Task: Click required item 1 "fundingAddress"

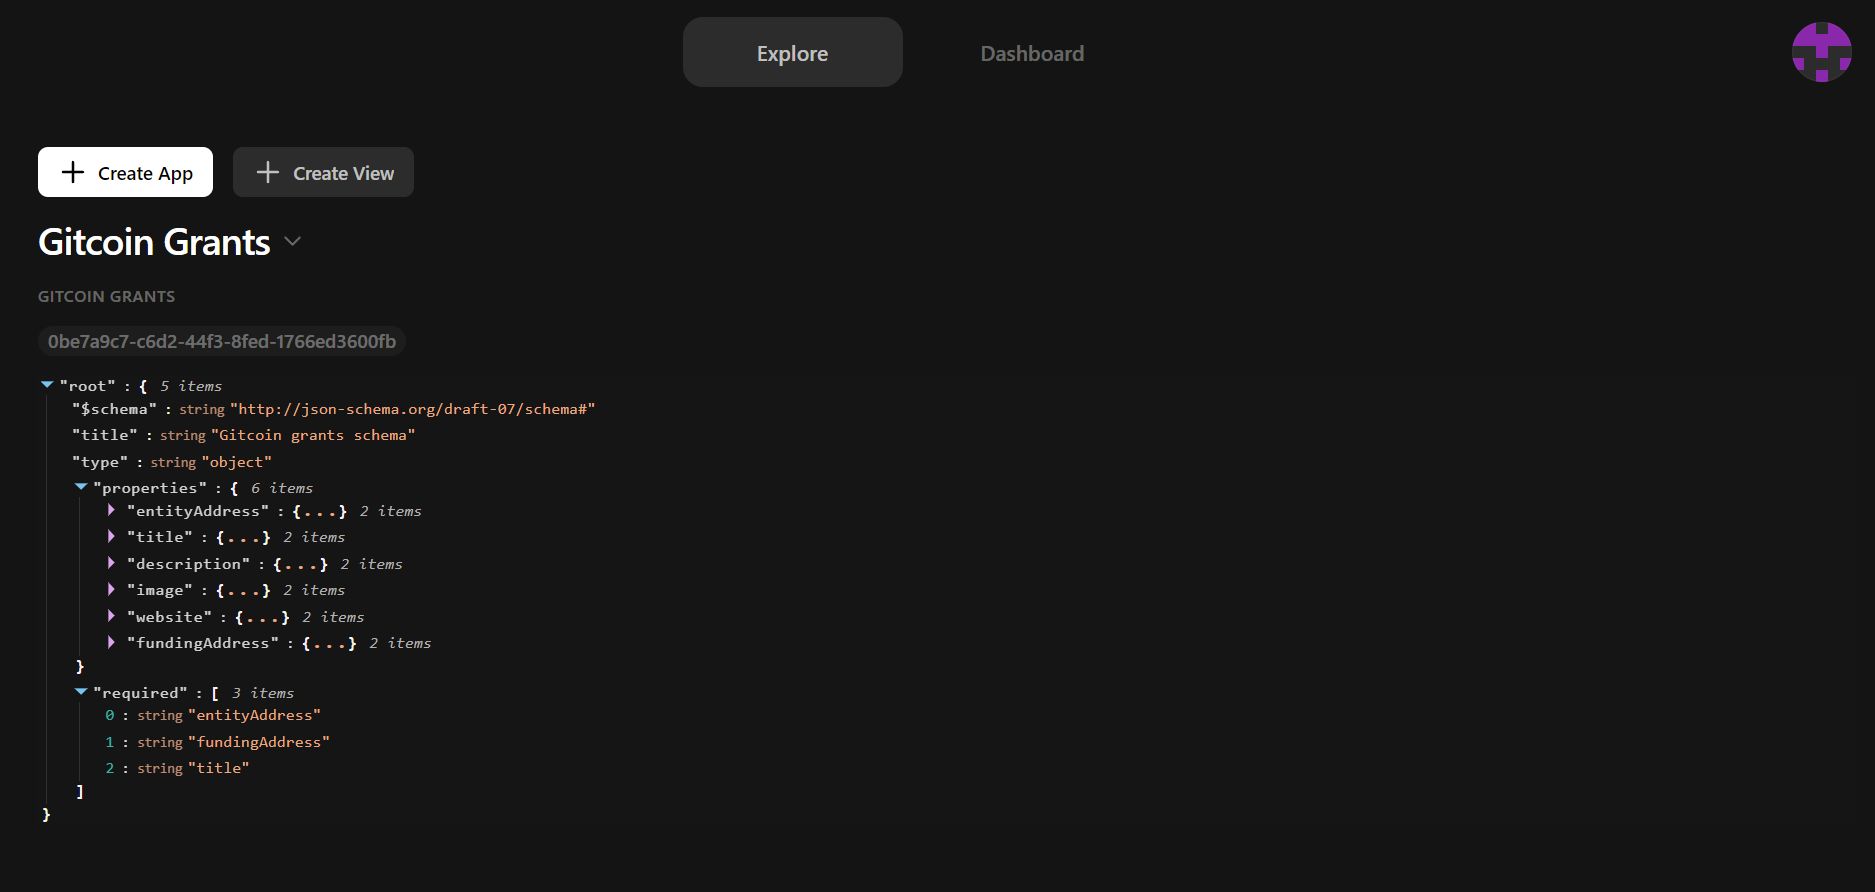Action: coord(259,742)
